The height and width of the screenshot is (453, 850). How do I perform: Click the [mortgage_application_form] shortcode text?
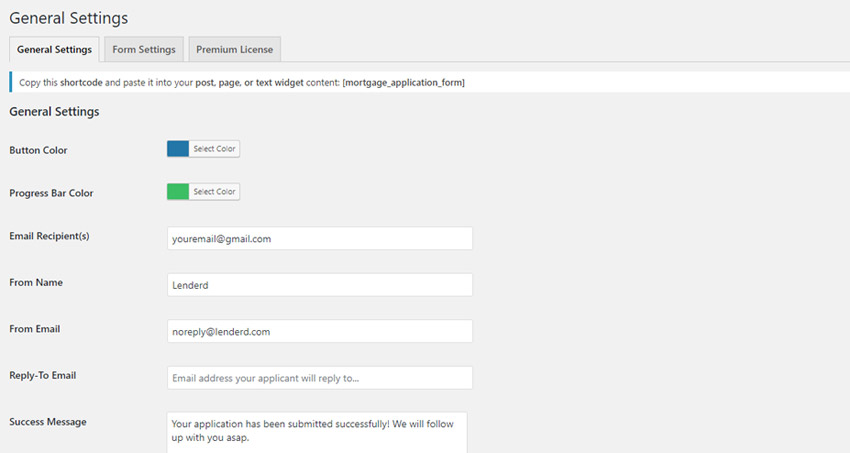403,82
